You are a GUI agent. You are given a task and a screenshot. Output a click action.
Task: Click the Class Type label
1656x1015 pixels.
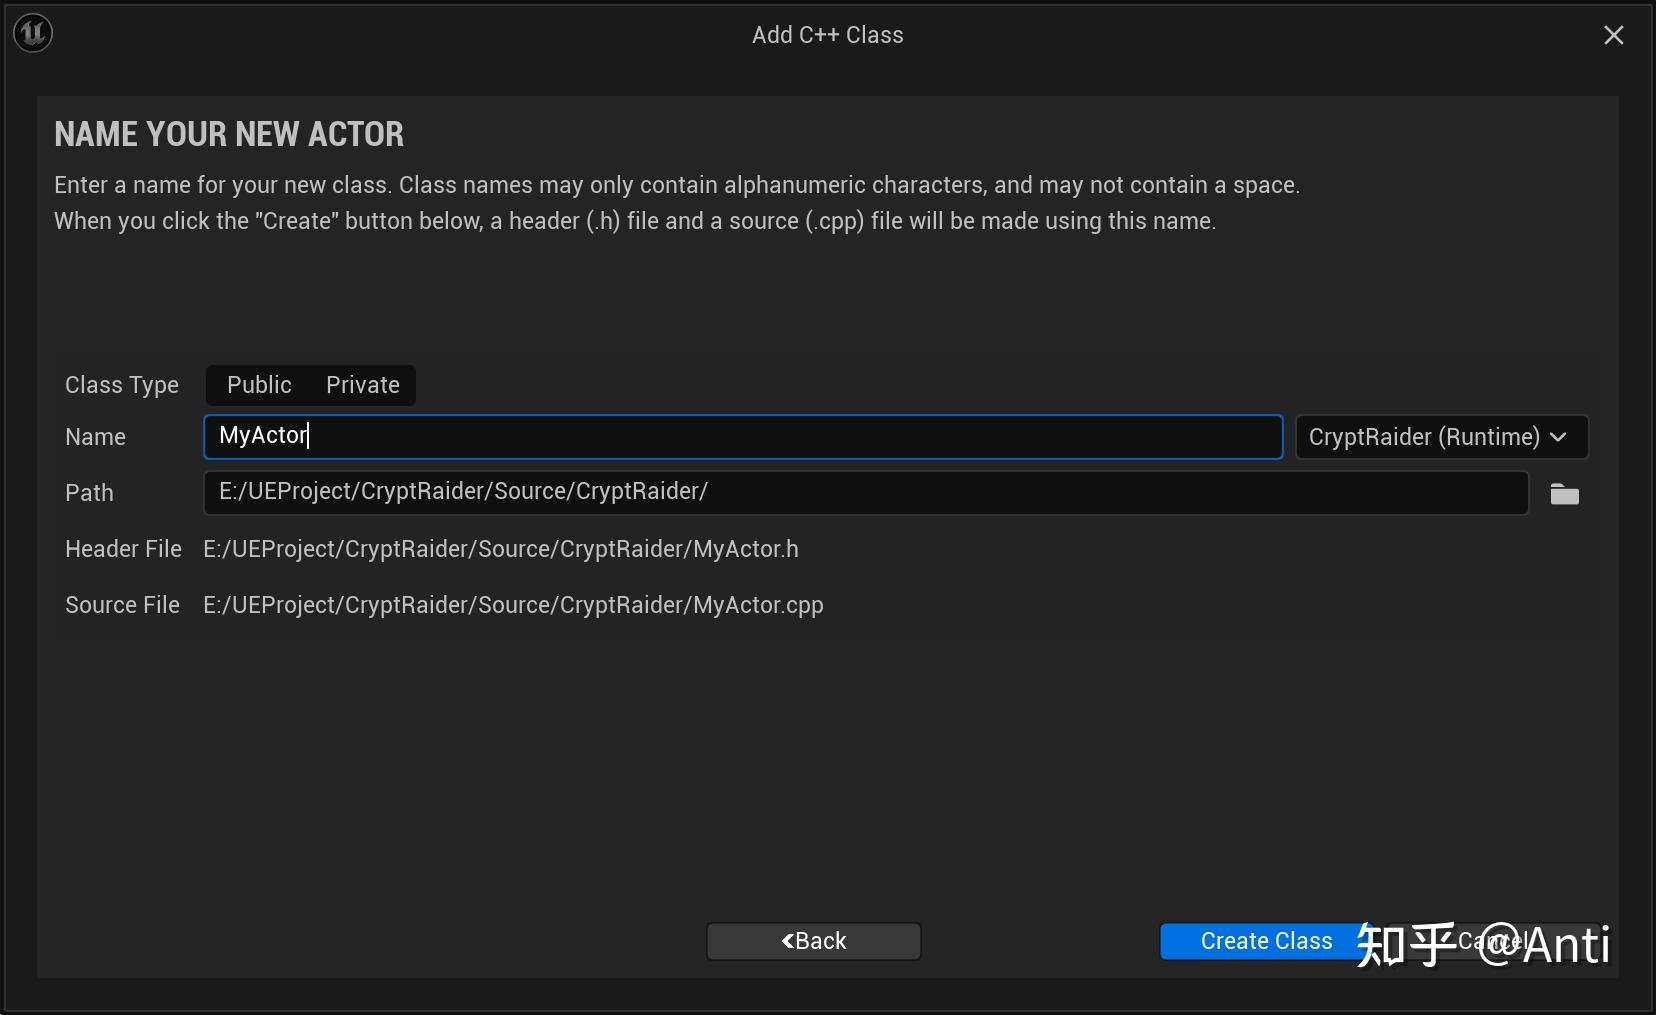(122, 385)
